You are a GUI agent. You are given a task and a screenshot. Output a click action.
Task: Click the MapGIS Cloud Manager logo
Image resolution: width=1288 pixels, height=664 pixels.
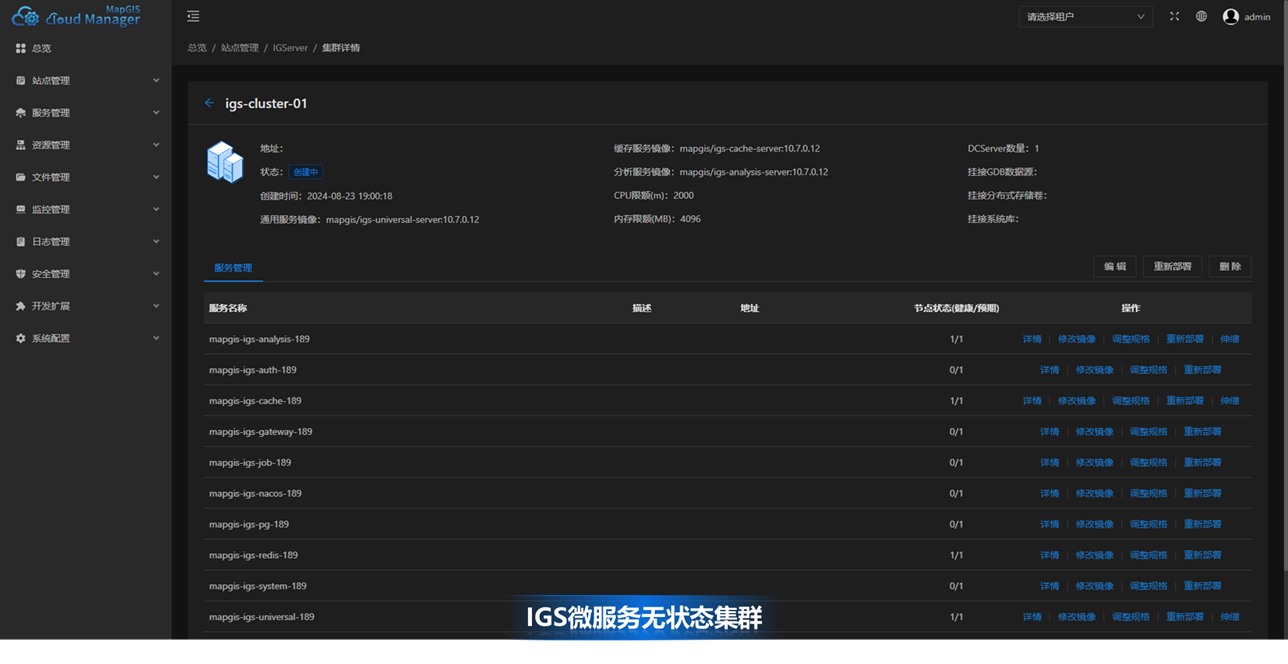76,16
